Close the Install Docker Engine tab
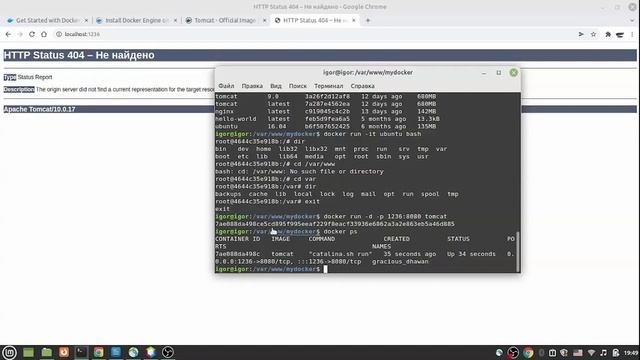Viewport: 640px width, 360px height. point(176,20)
